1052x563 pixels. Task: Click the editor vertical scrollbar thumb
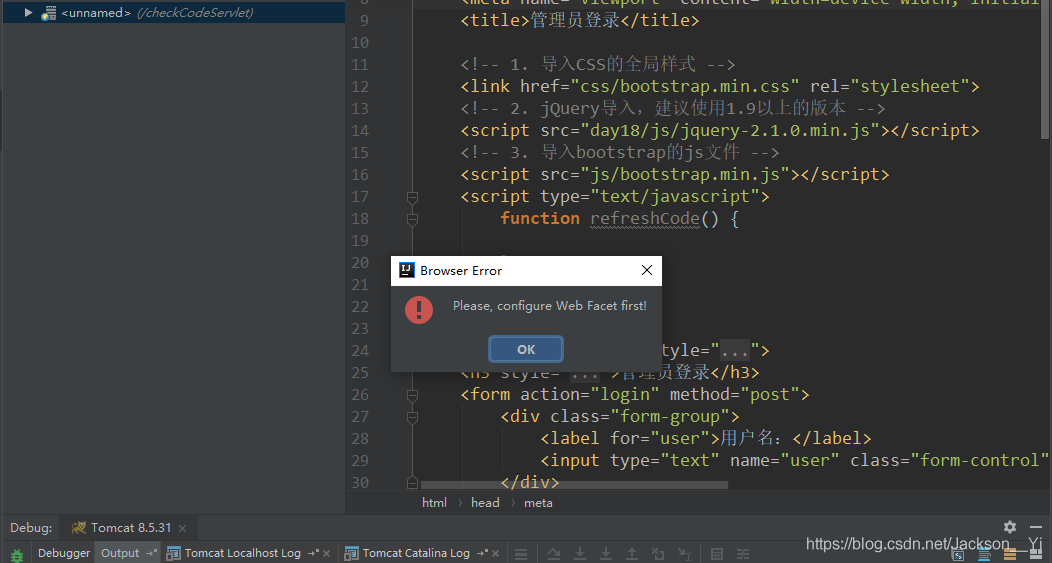(1045, 70)
